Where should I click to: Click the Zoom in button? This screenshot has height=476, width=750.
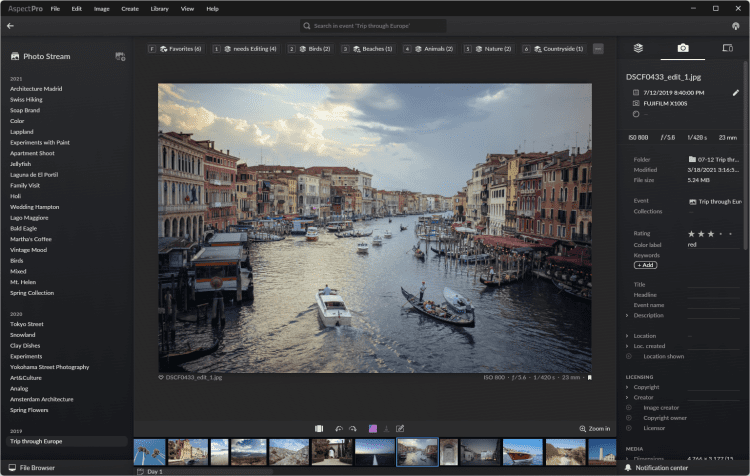coord(594,428)
